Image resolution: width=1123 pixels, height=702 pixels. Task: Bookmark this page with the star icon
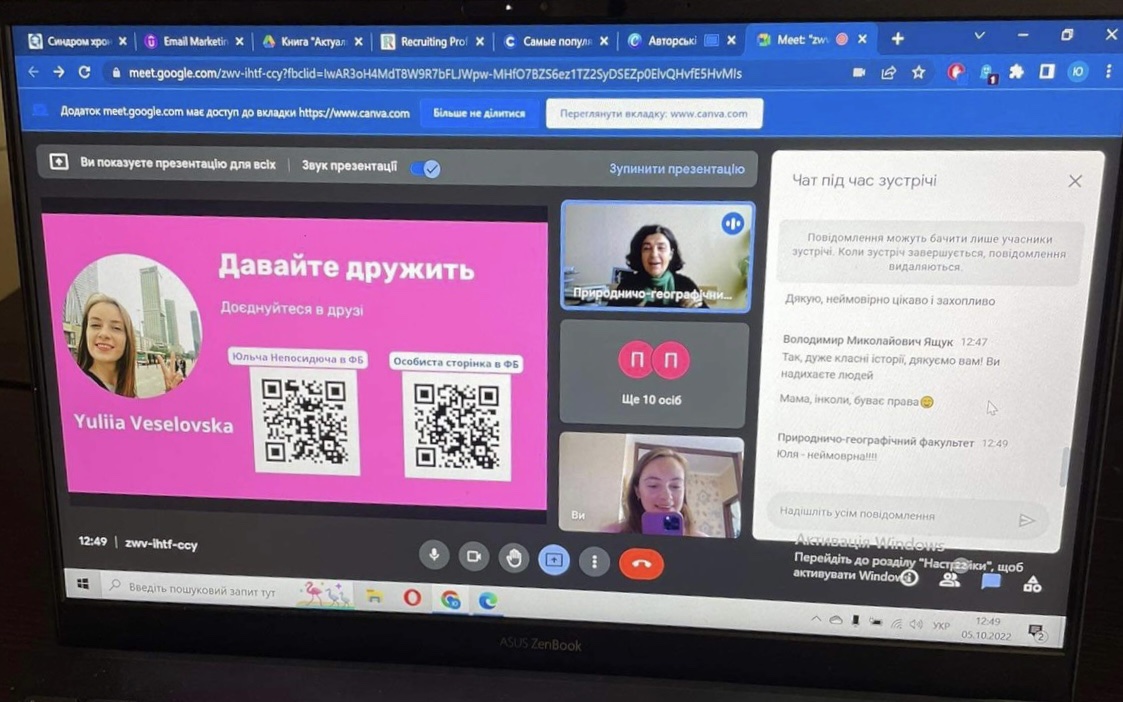coord(918,72)
